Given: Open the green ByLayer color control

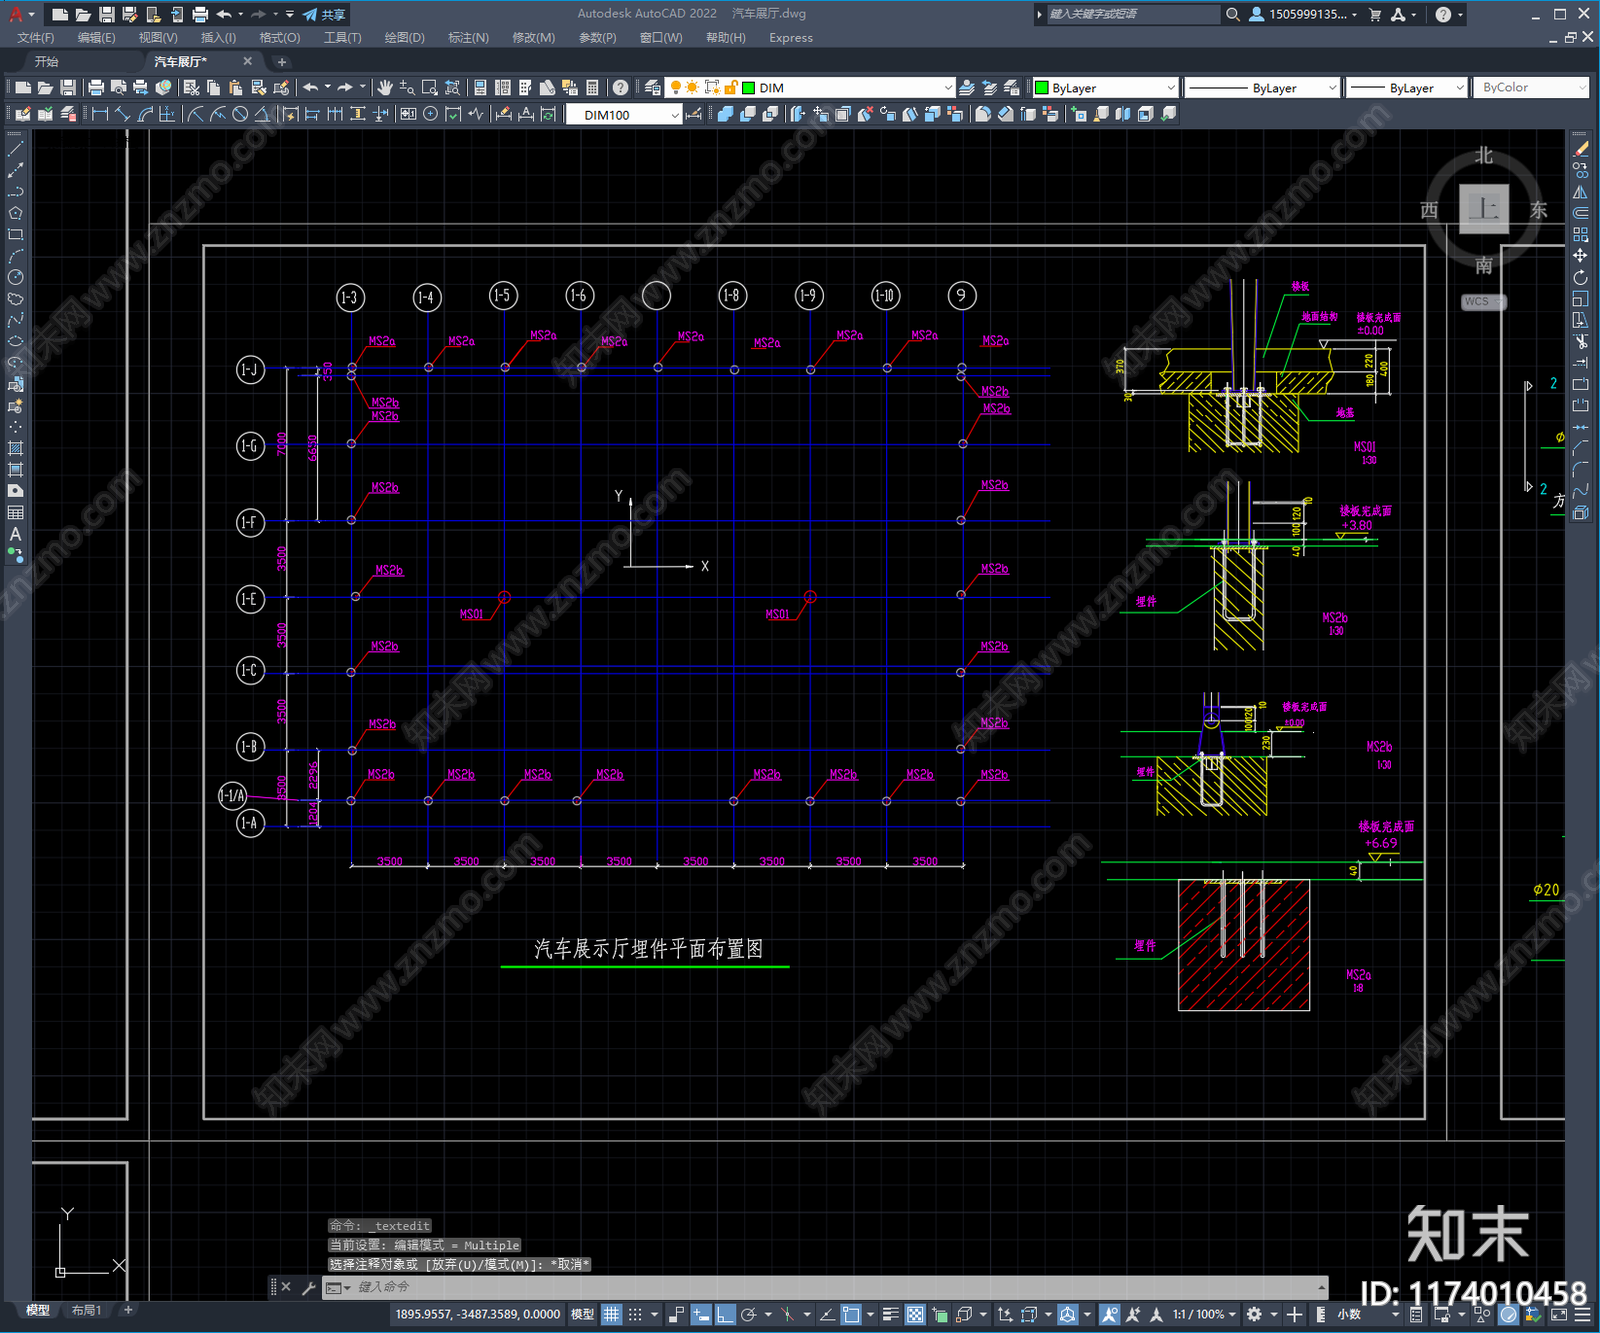Looking at the screenshot, I should tap(1104, 88).
